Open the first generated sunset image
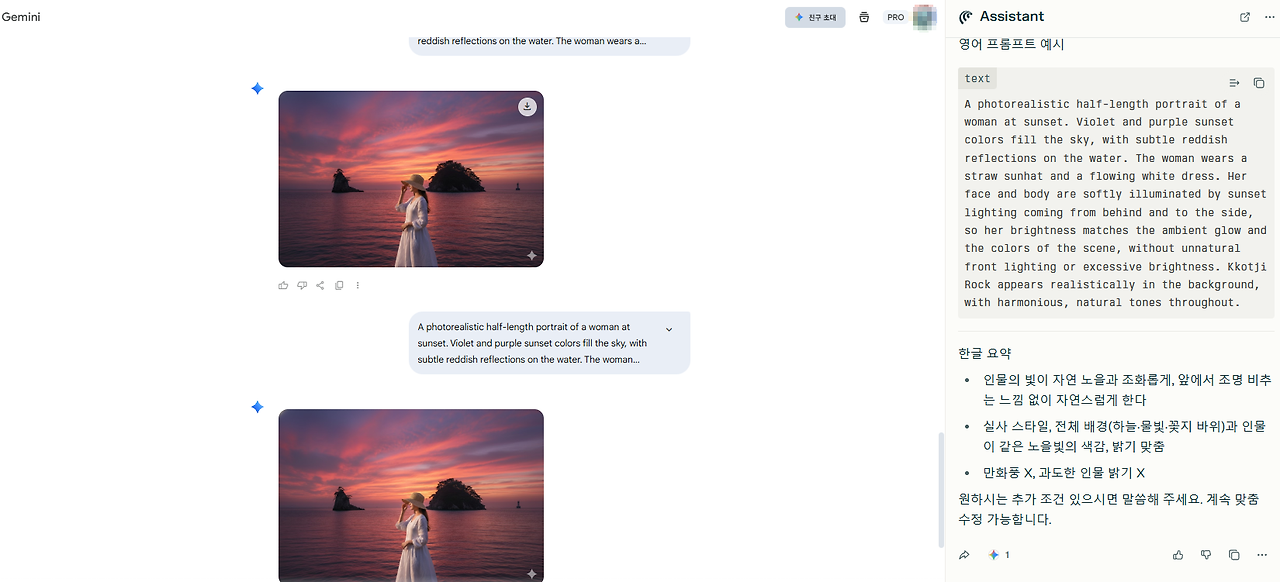 point(411,179)
